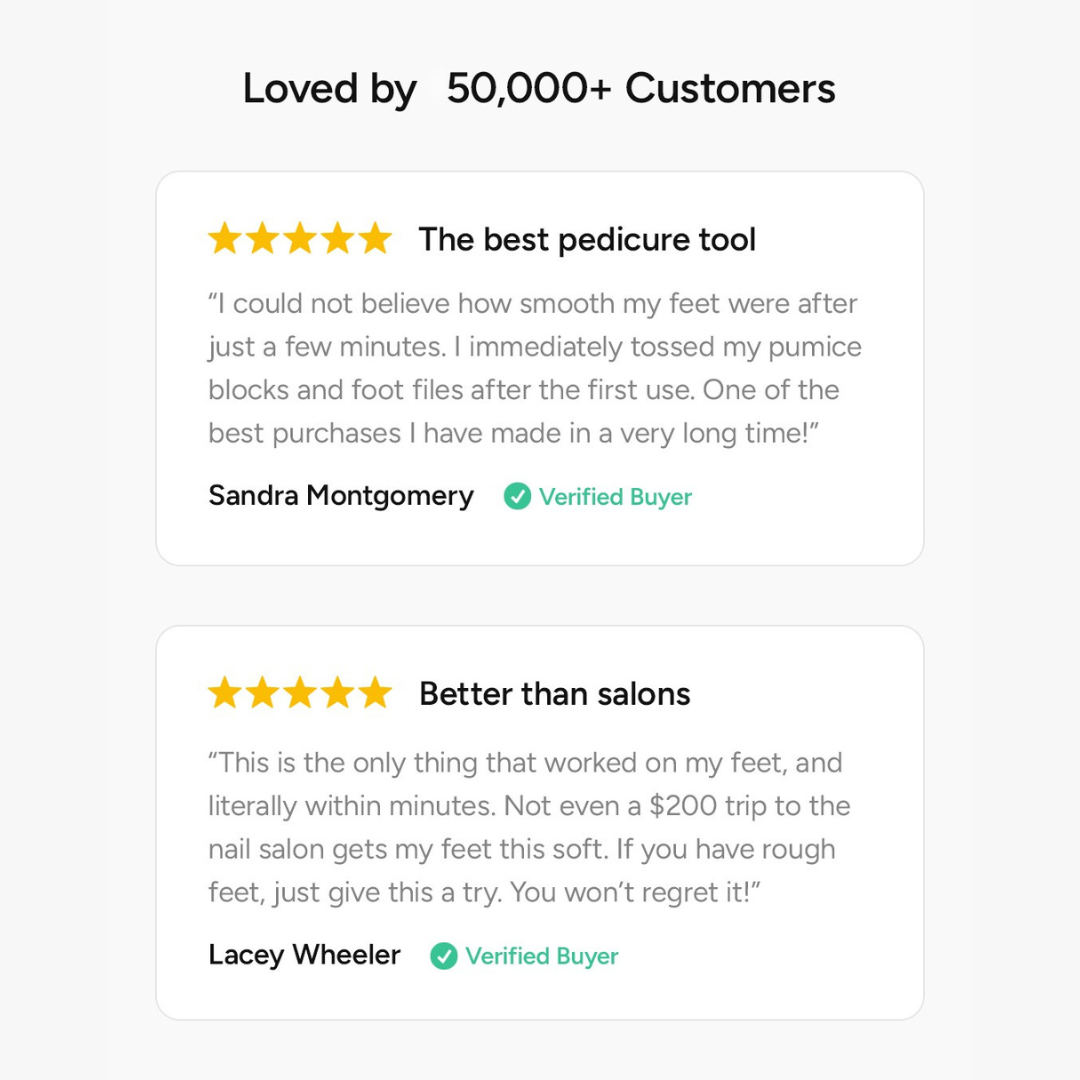Click the second star in Sandra's review
The width and height of the screenshot is (1080, 1080).
[x=262, y=240]
